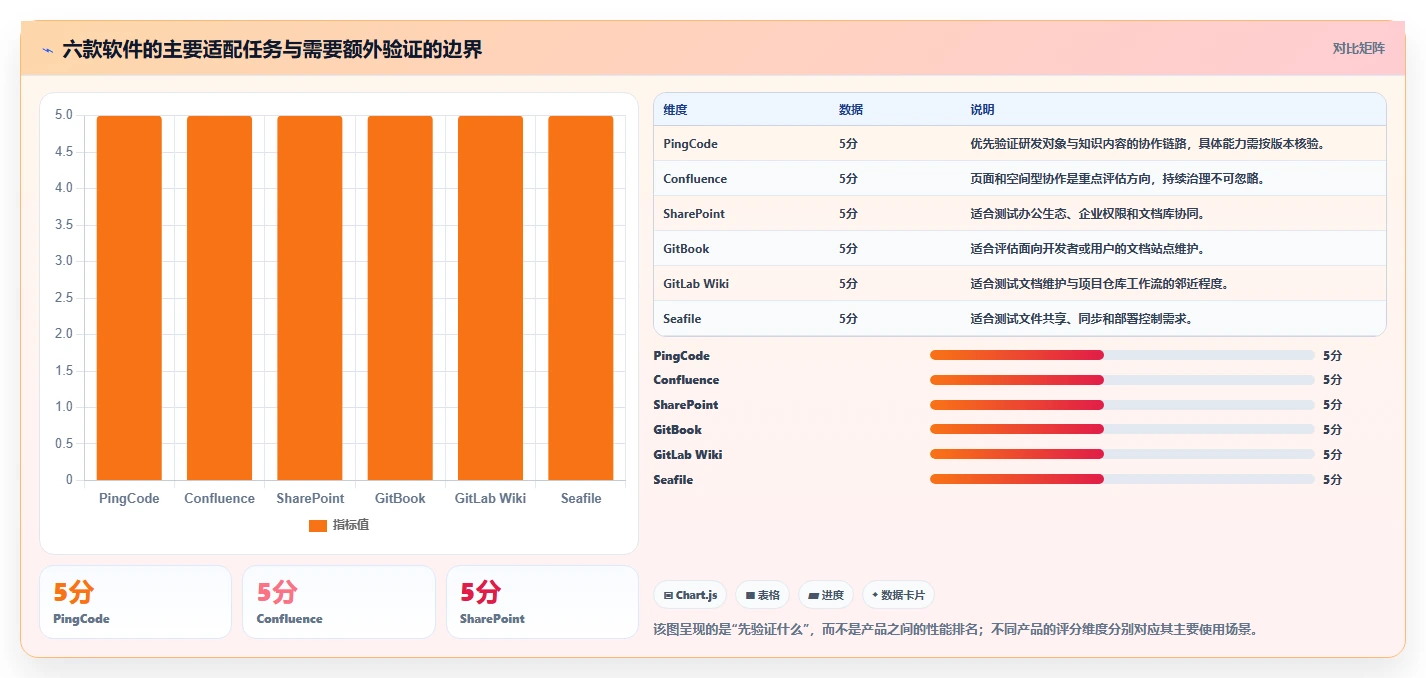The height and width of the screenshot is (678, 1426).
Task: Click the 数据 column header
Action: [851, 110]
